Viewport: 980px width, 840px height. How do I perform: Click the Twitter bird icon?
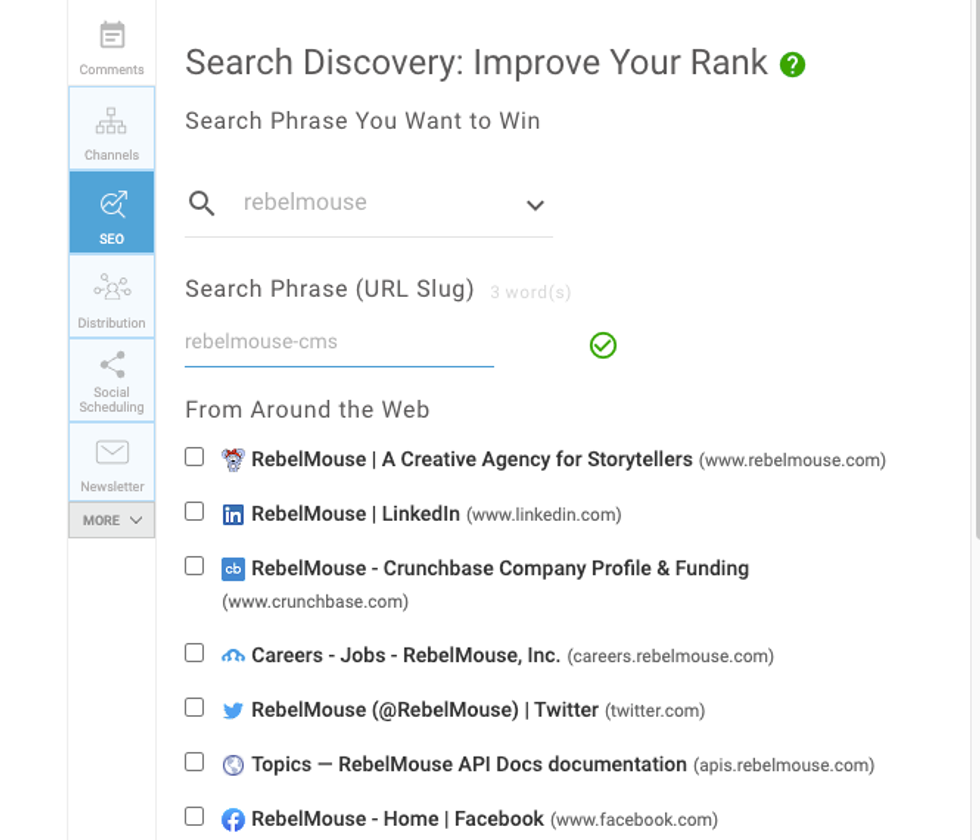point(233,711)
